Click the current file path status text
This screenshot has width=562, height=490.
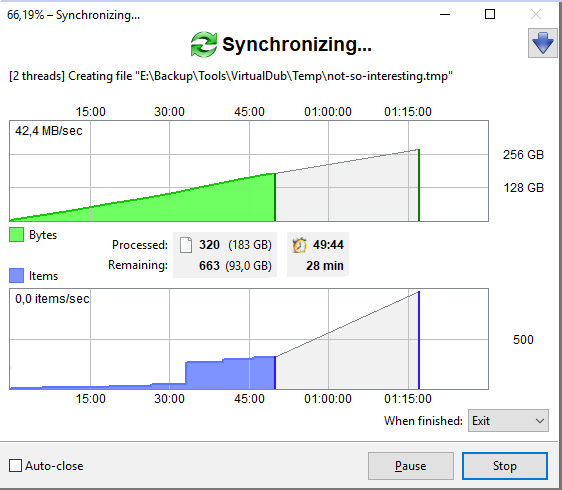click(231, 76)
